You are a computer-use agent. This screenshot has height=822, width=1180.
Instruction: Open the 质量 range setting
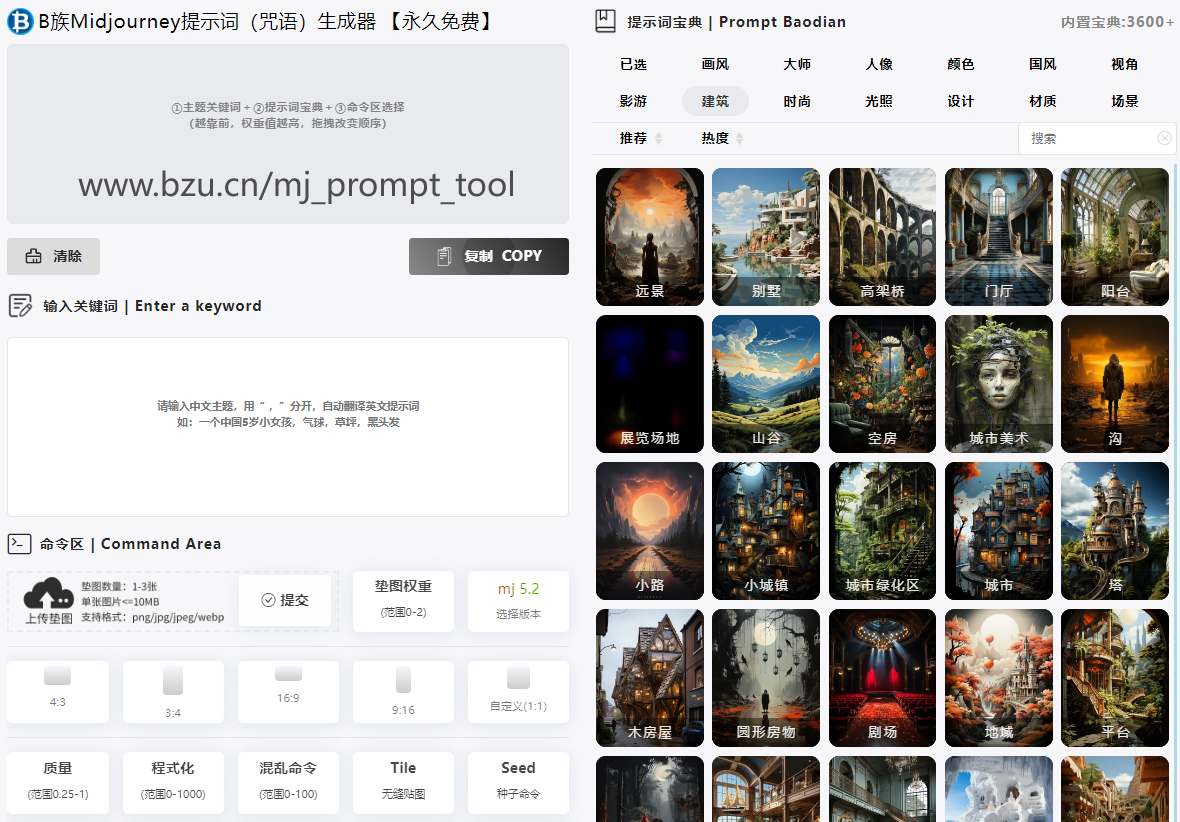tap(58, 782)
